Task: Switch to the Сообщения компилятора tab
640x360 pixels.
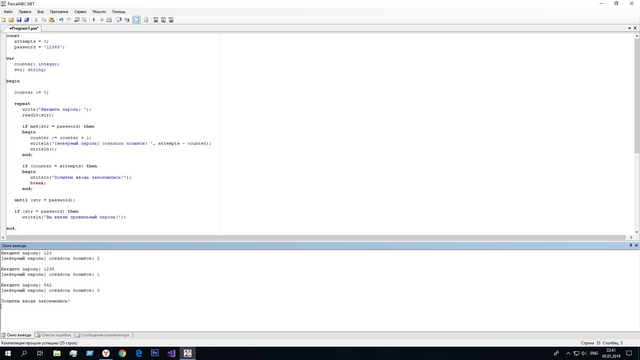Action: coord(102,335)
